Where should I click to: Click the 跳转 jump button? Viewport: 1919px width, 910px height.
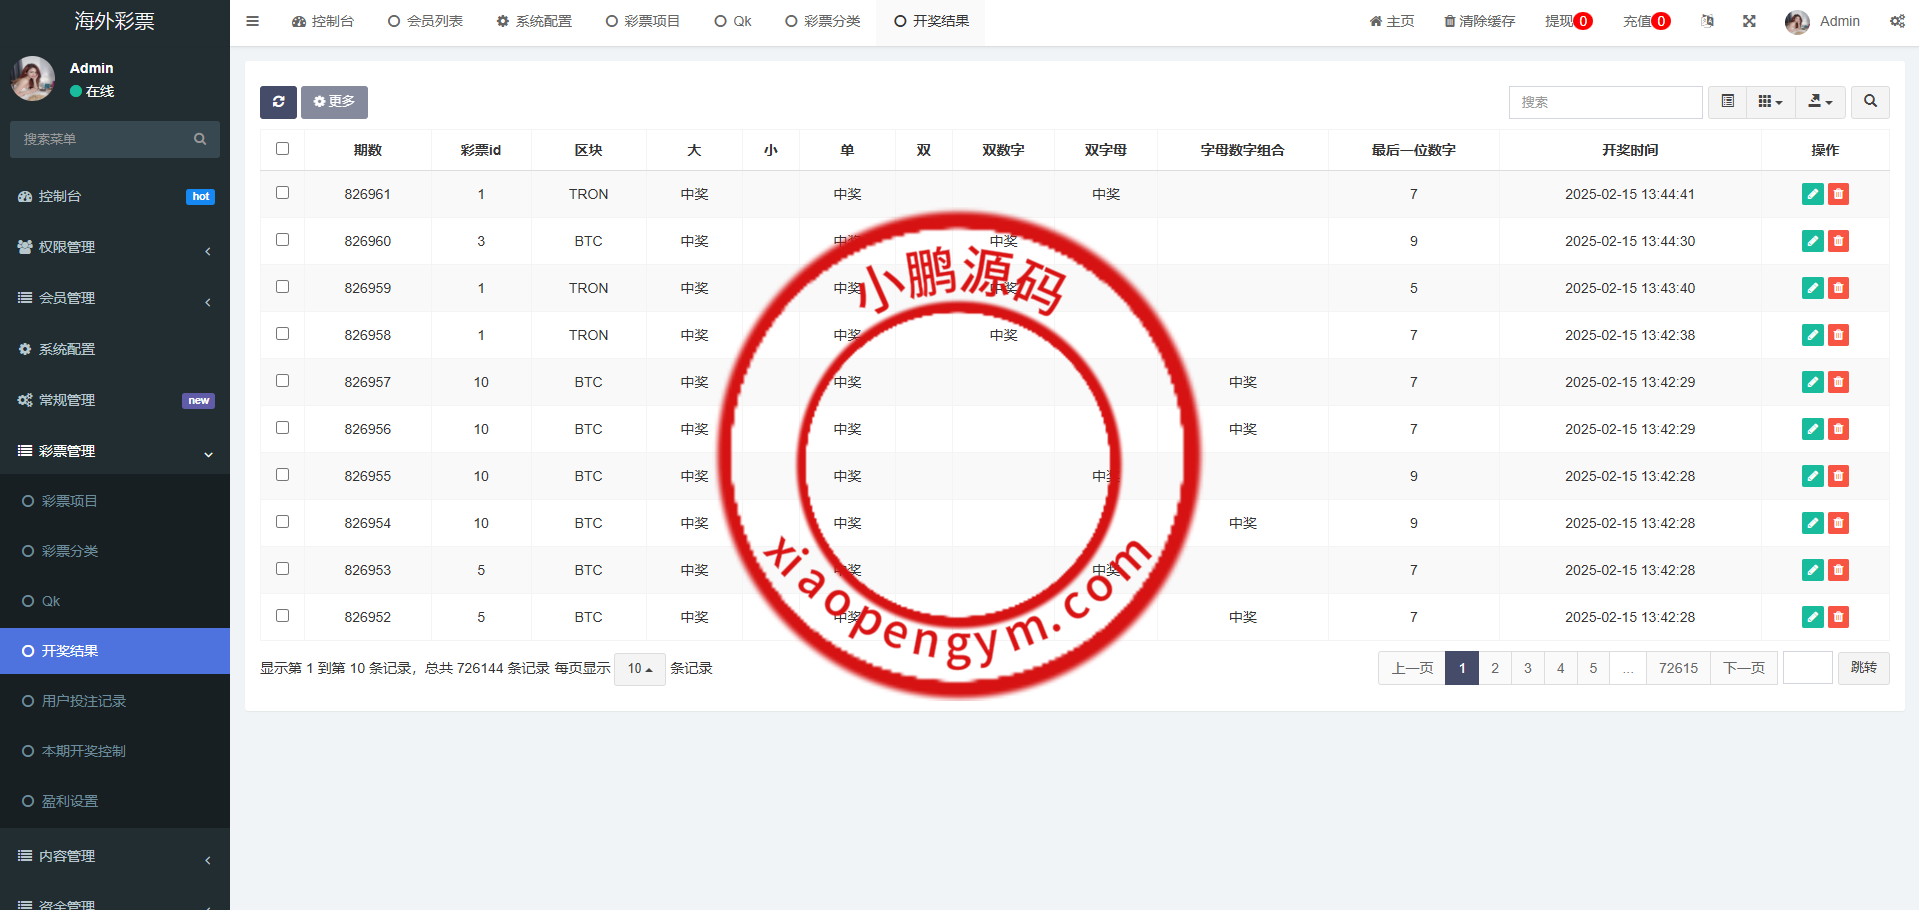click(x=1863, y=668)
